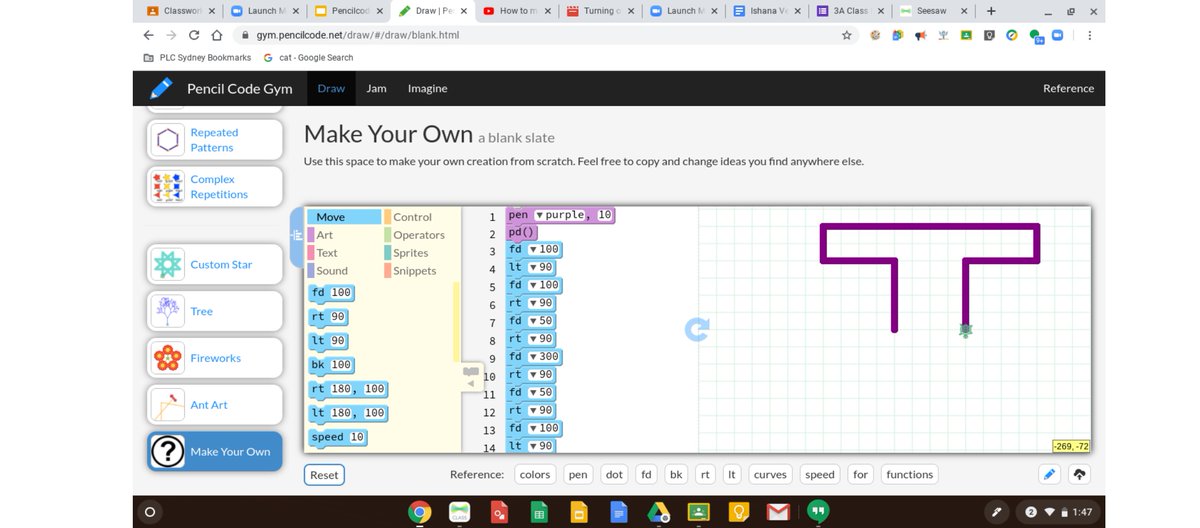
Task: Click the blue pencil edit icon below canvas
Action: pos(1050,474)
